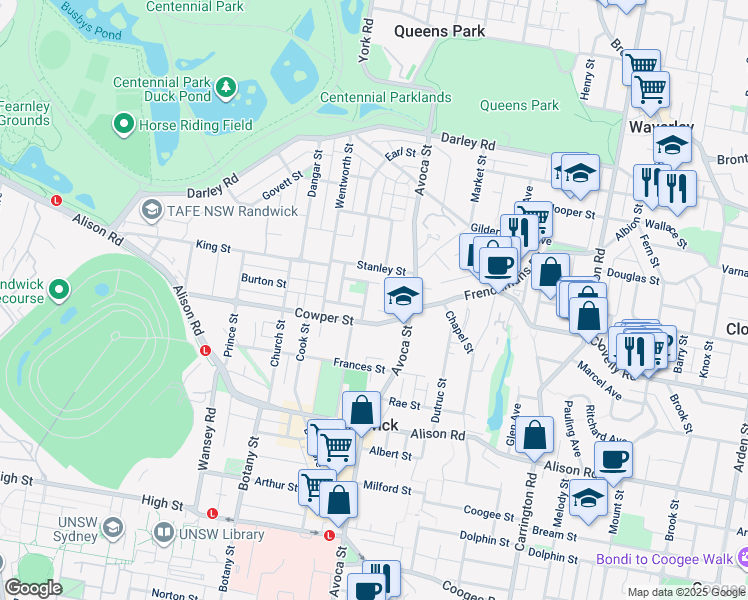Click the Albert St label
This screenshot has width=748, height=600.
click(x=390, y=453)
